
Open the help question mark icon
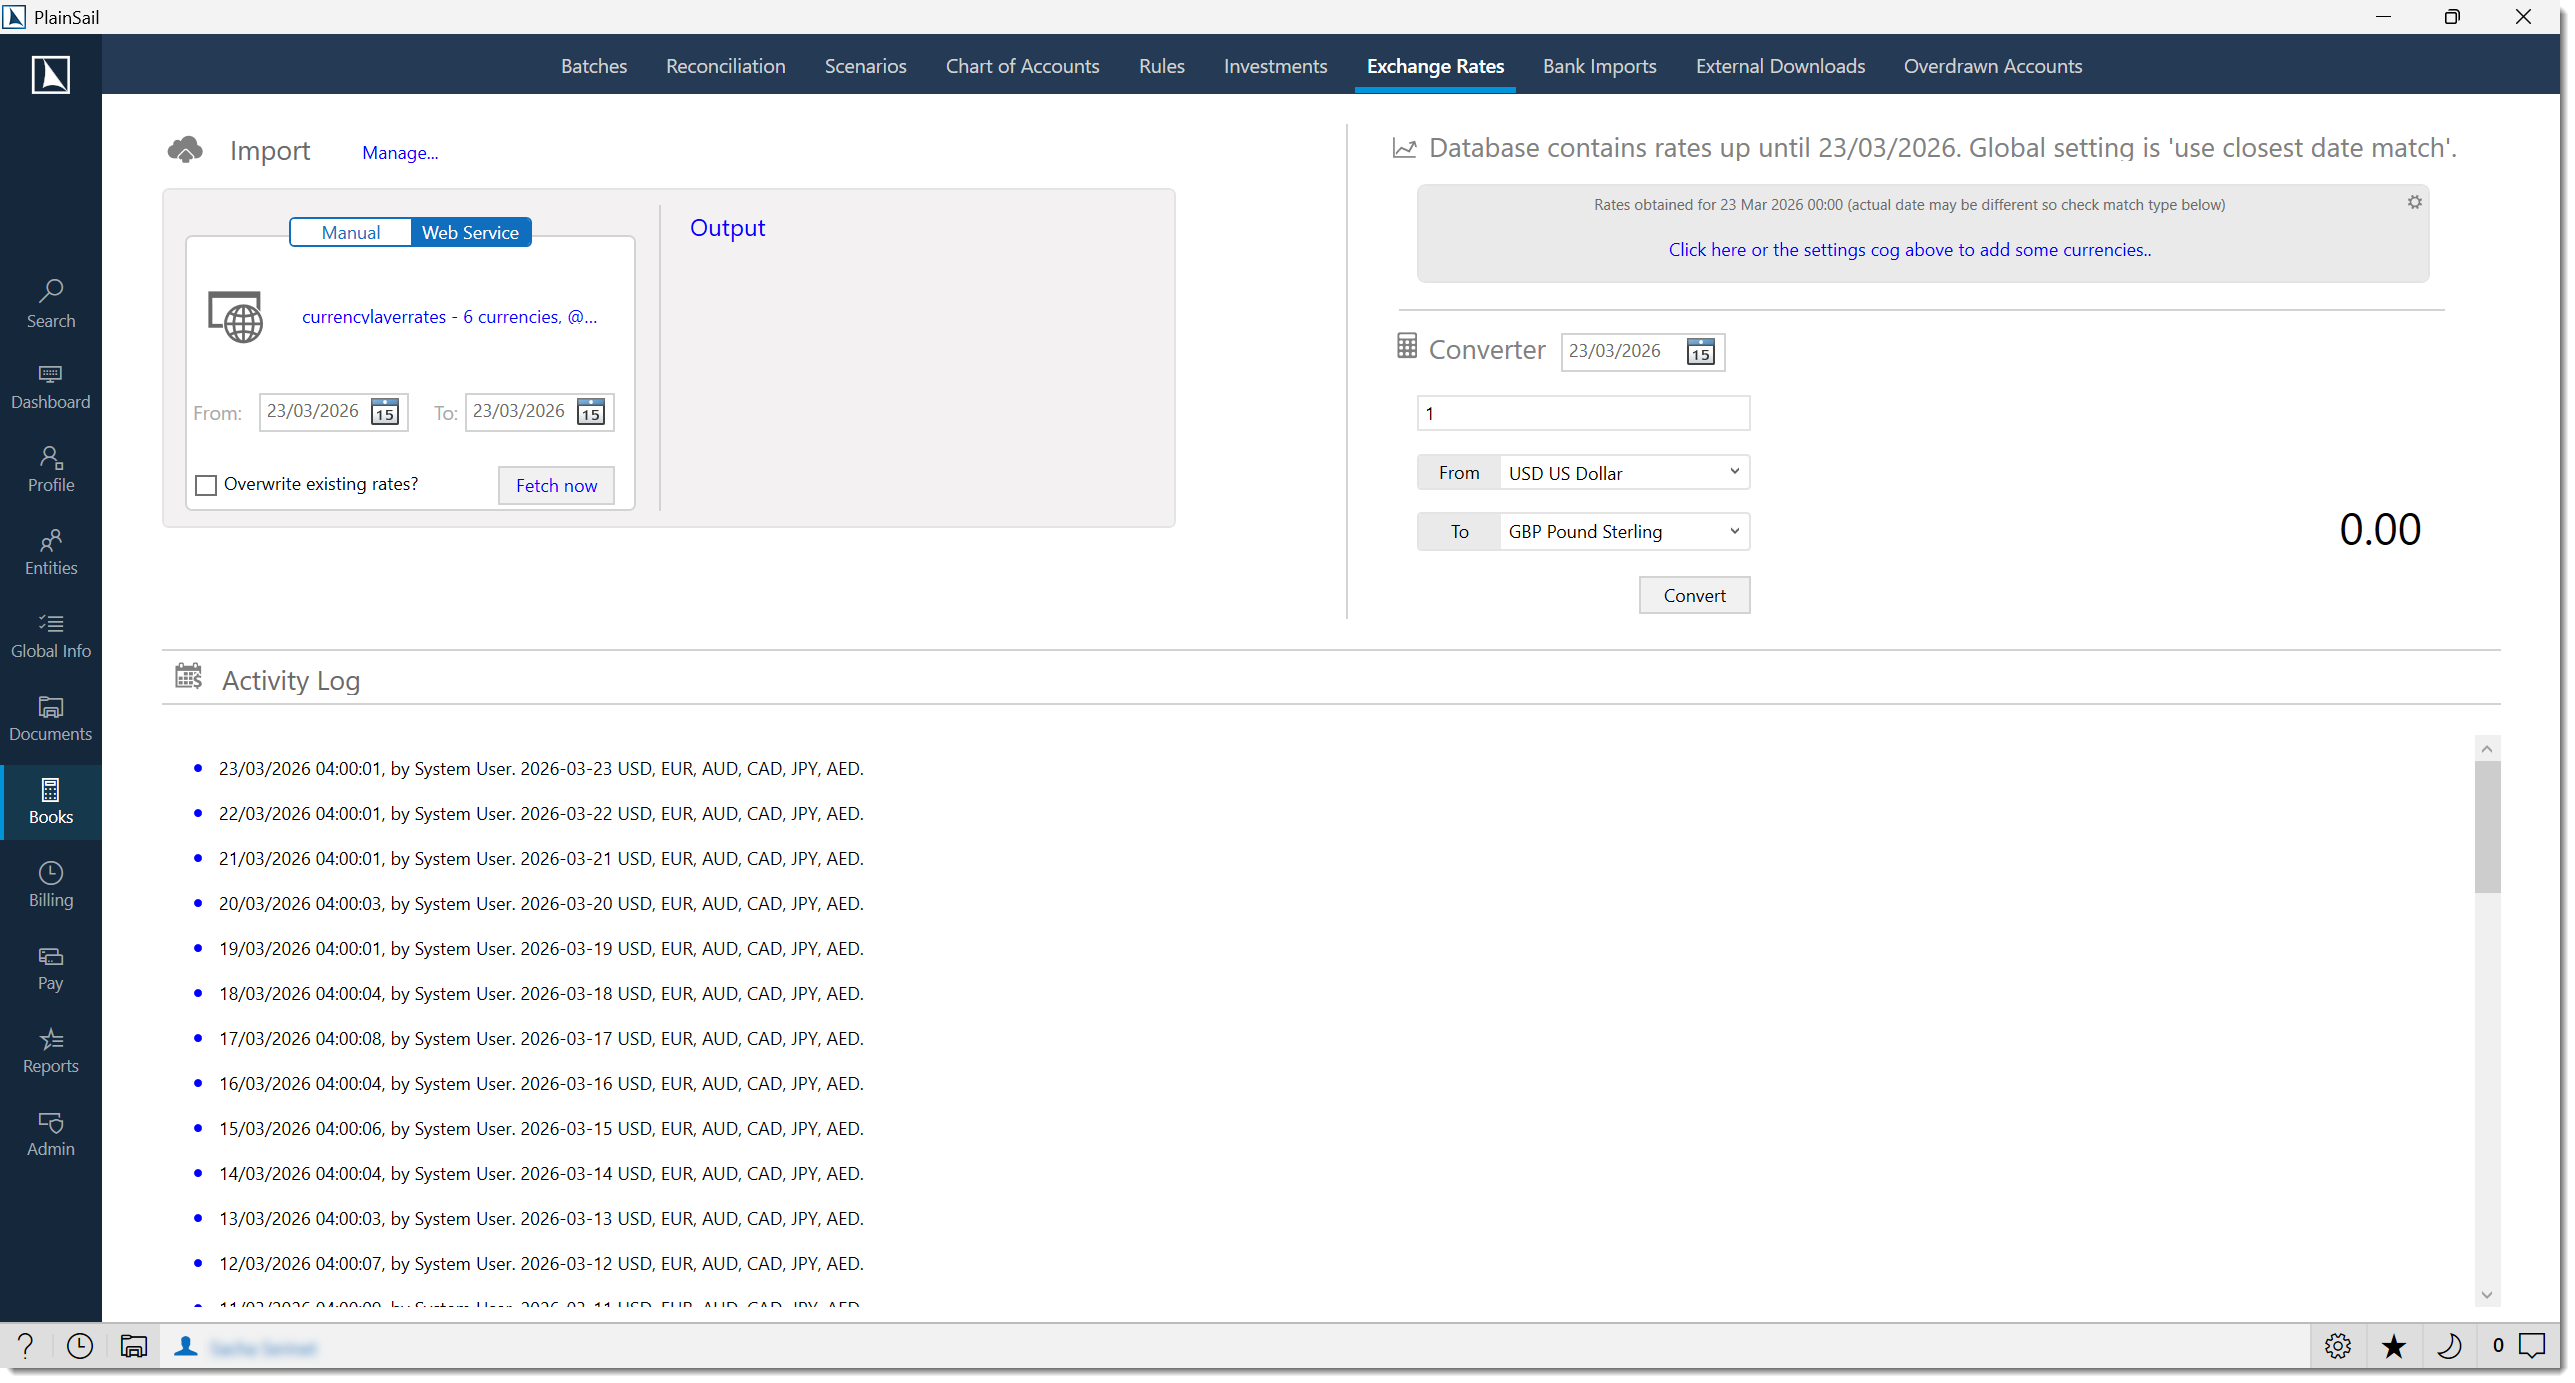coord(25,1346)
